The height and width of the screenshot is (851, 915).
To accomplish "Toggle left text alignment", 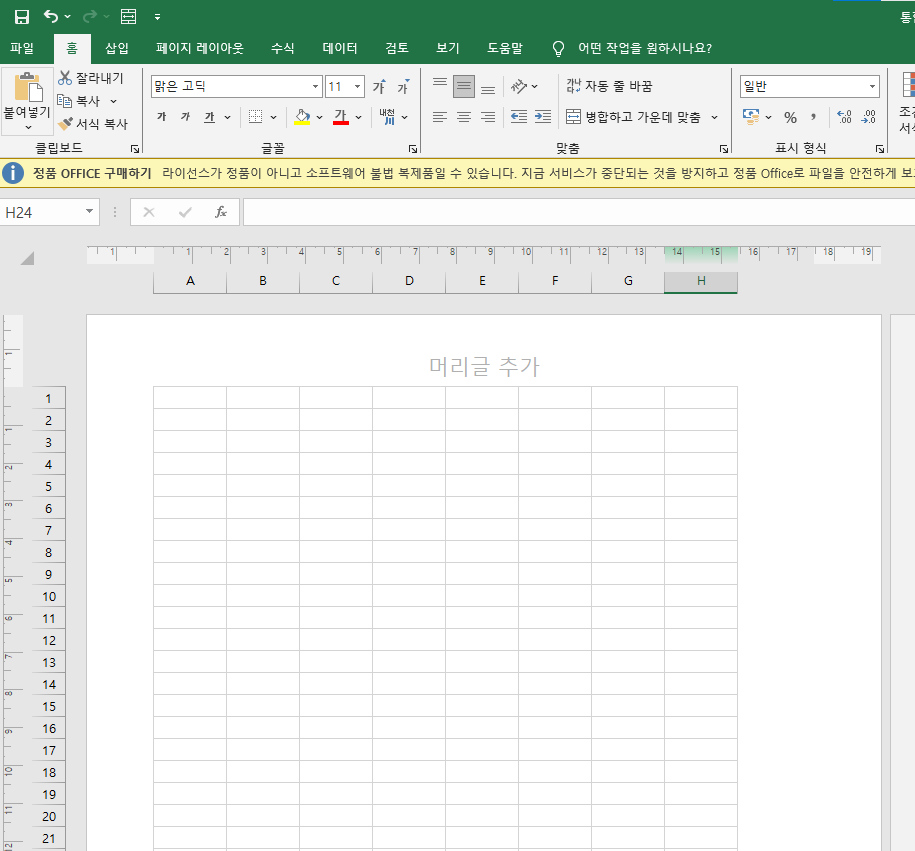I will (440, 117).
